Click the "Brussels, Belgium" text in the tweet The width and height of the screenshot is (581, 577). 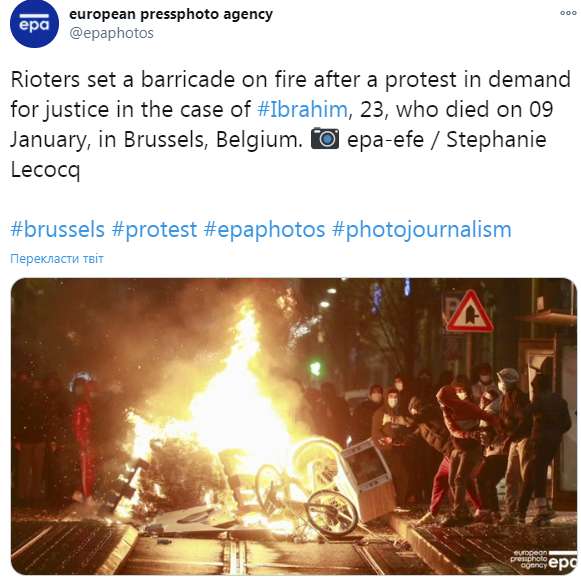point(213,140)
